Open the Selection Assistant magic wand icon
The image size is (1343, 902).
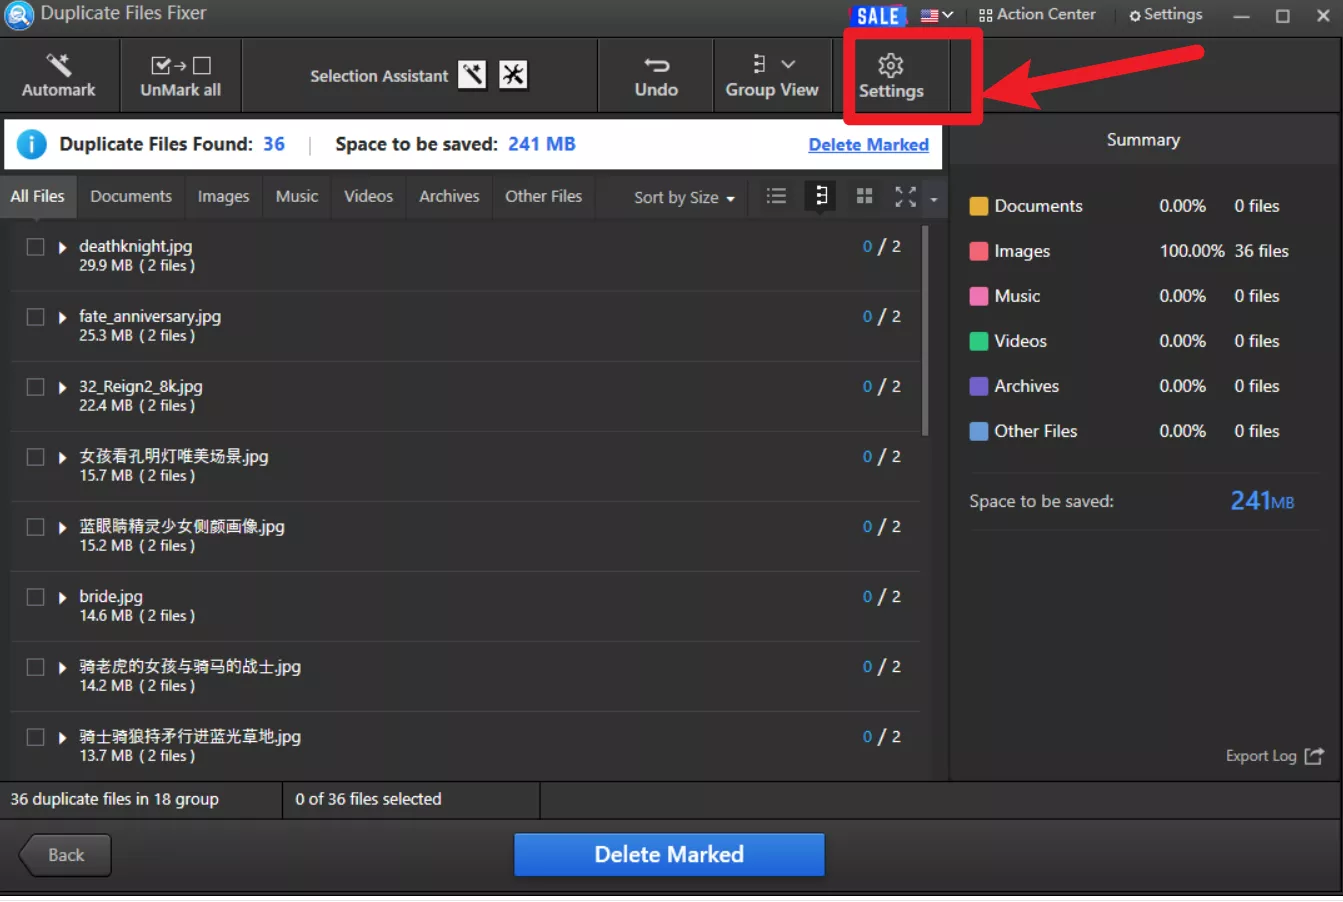point(472,75)
